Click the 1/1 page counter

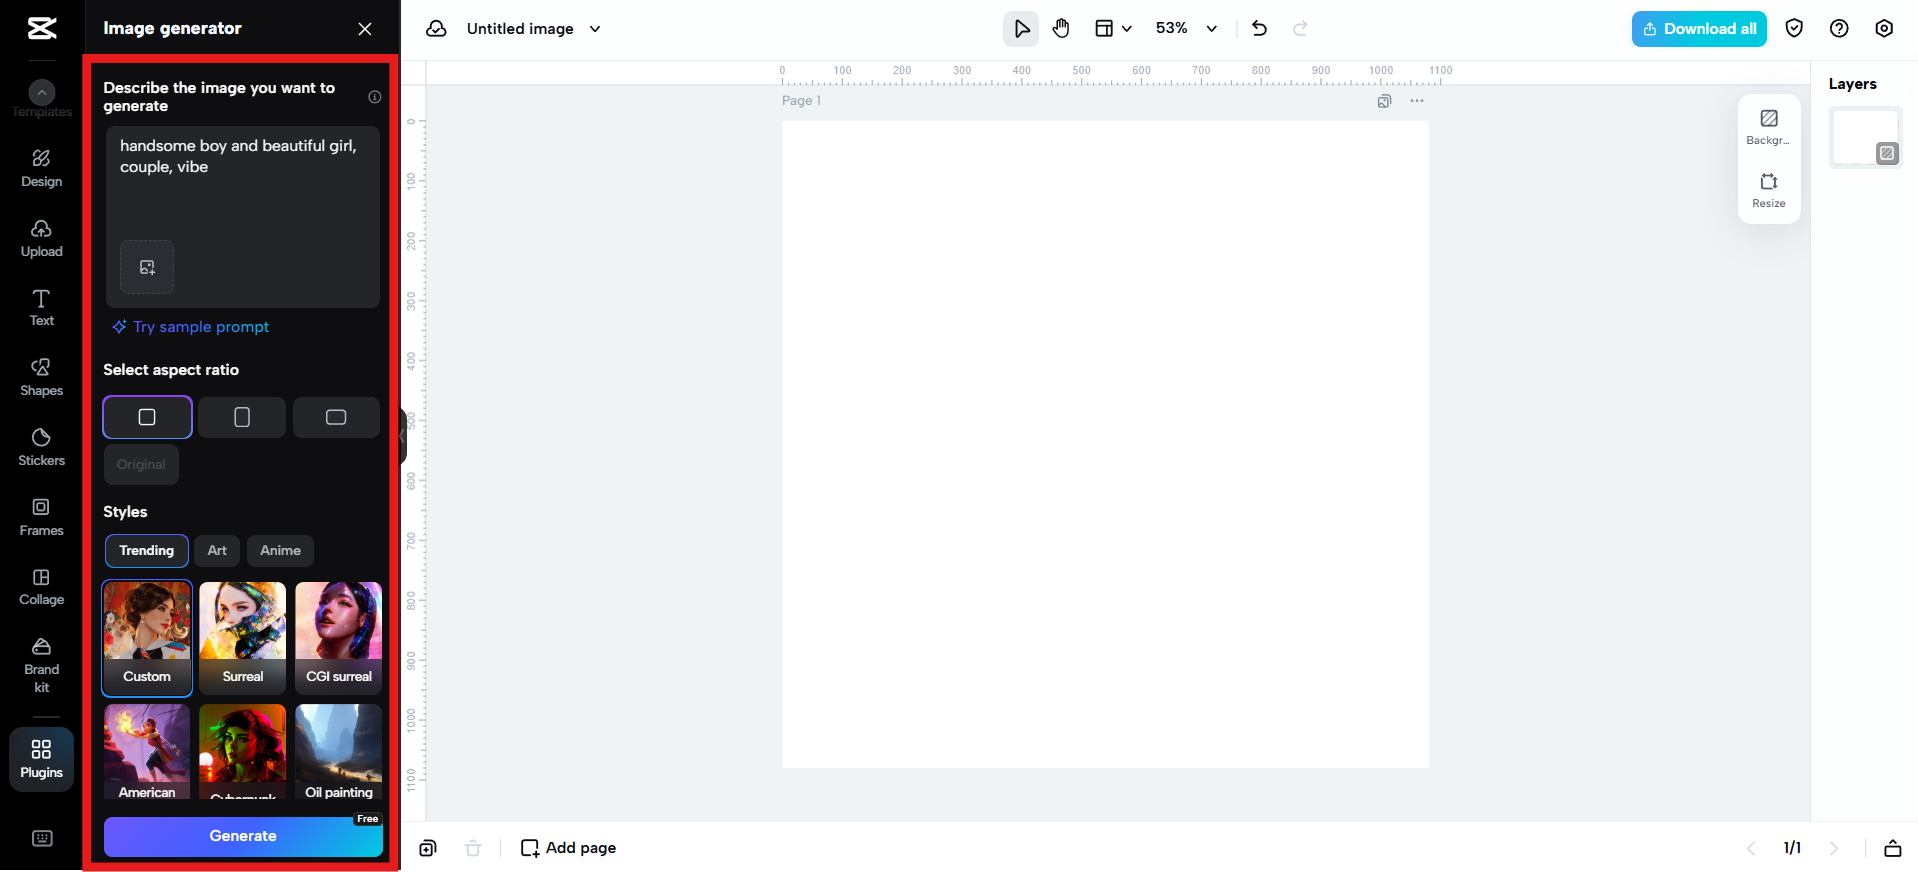[x=1792, y=848]
